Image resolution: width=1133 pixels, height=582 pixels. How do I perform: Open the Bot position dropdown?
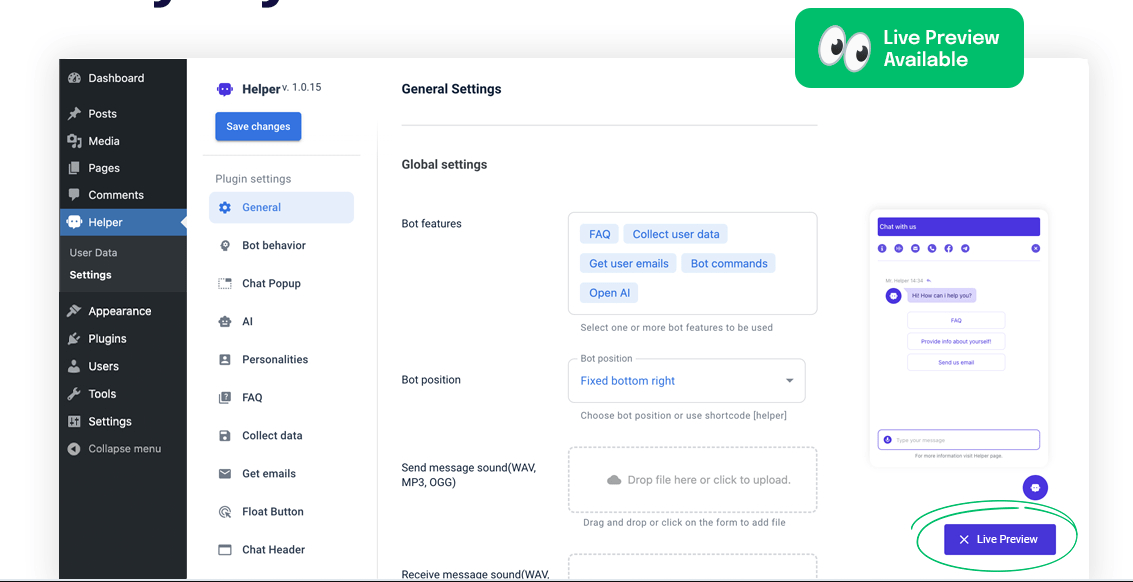pyautogui.click(x=686, y=381)
